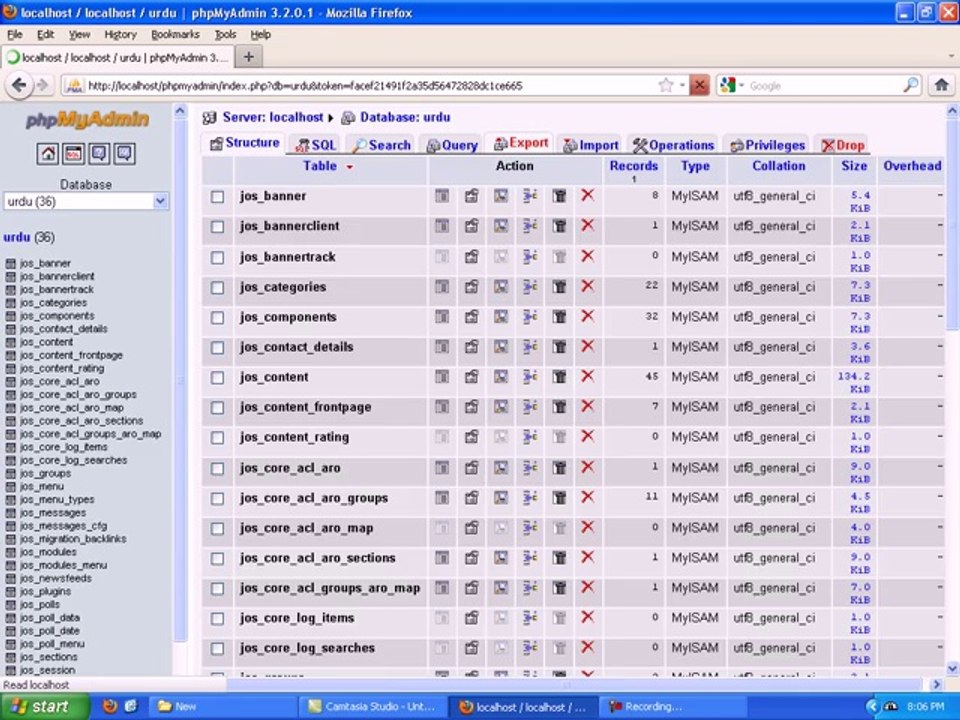Open the tab list dropdown arrow
Viewport: 960px width, 720px height.
(951, 56)
